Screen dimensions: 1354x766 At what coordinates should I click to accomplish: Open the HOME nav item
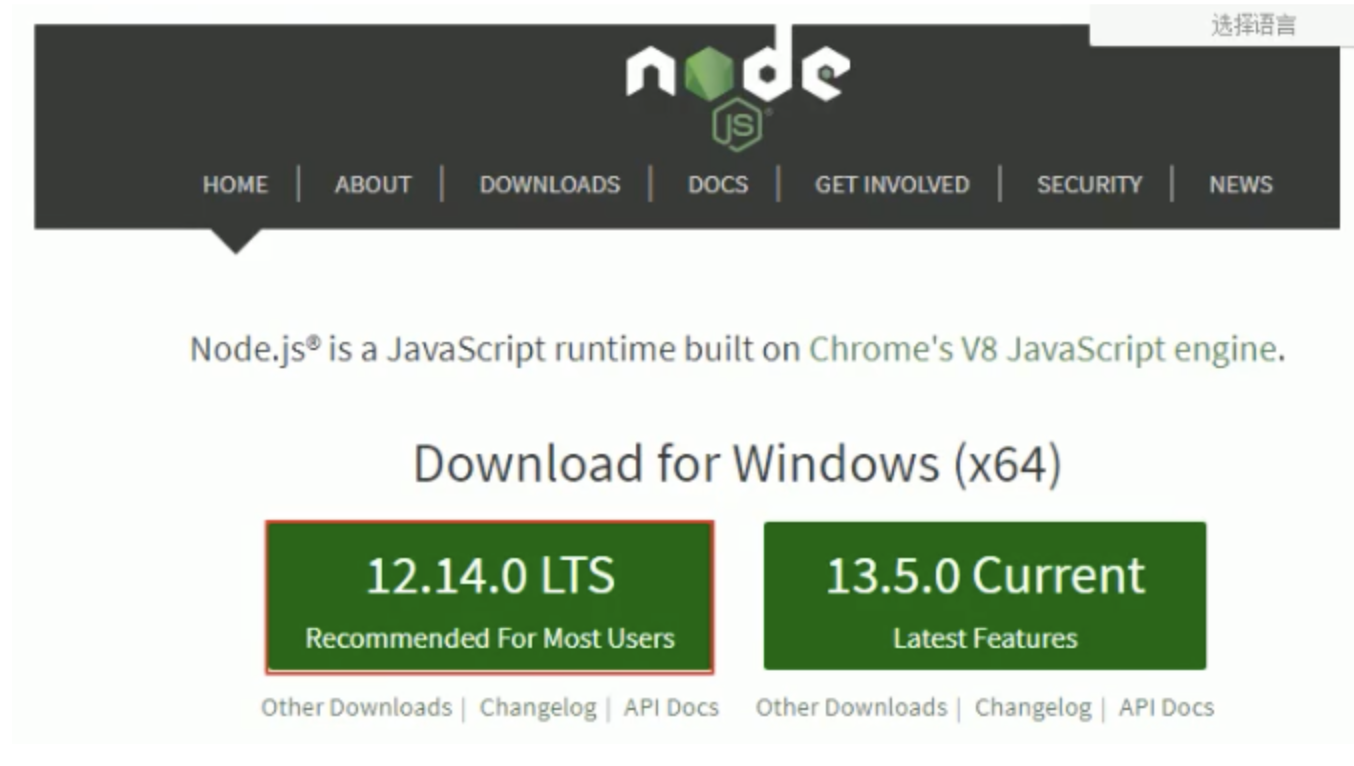point(235,185)
